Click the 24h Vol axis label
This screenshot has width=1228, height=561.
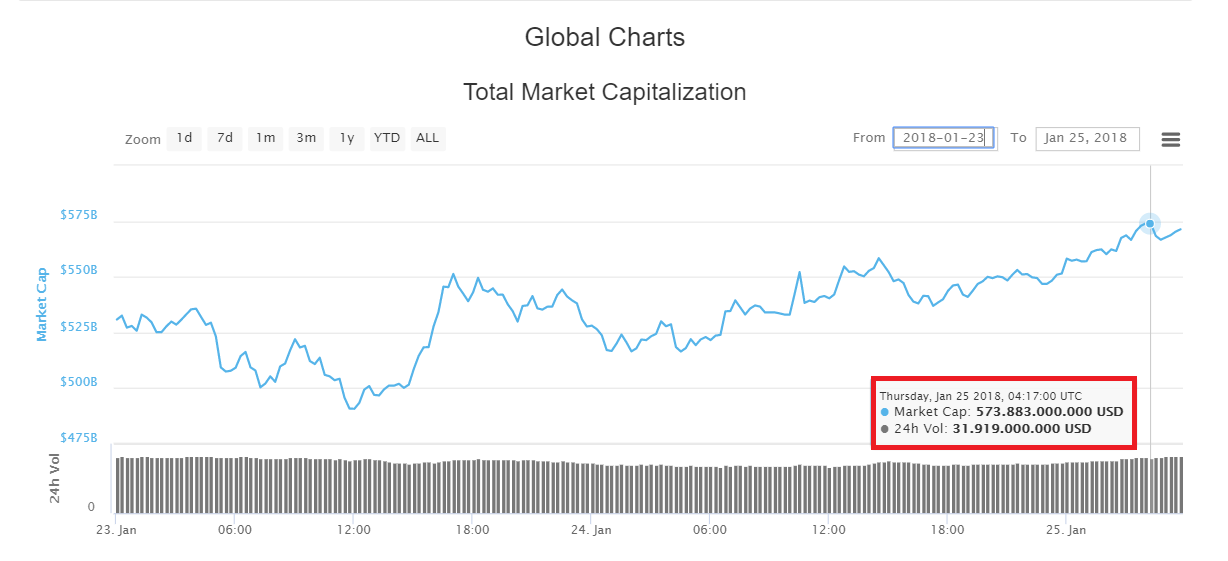click(56, 478)
